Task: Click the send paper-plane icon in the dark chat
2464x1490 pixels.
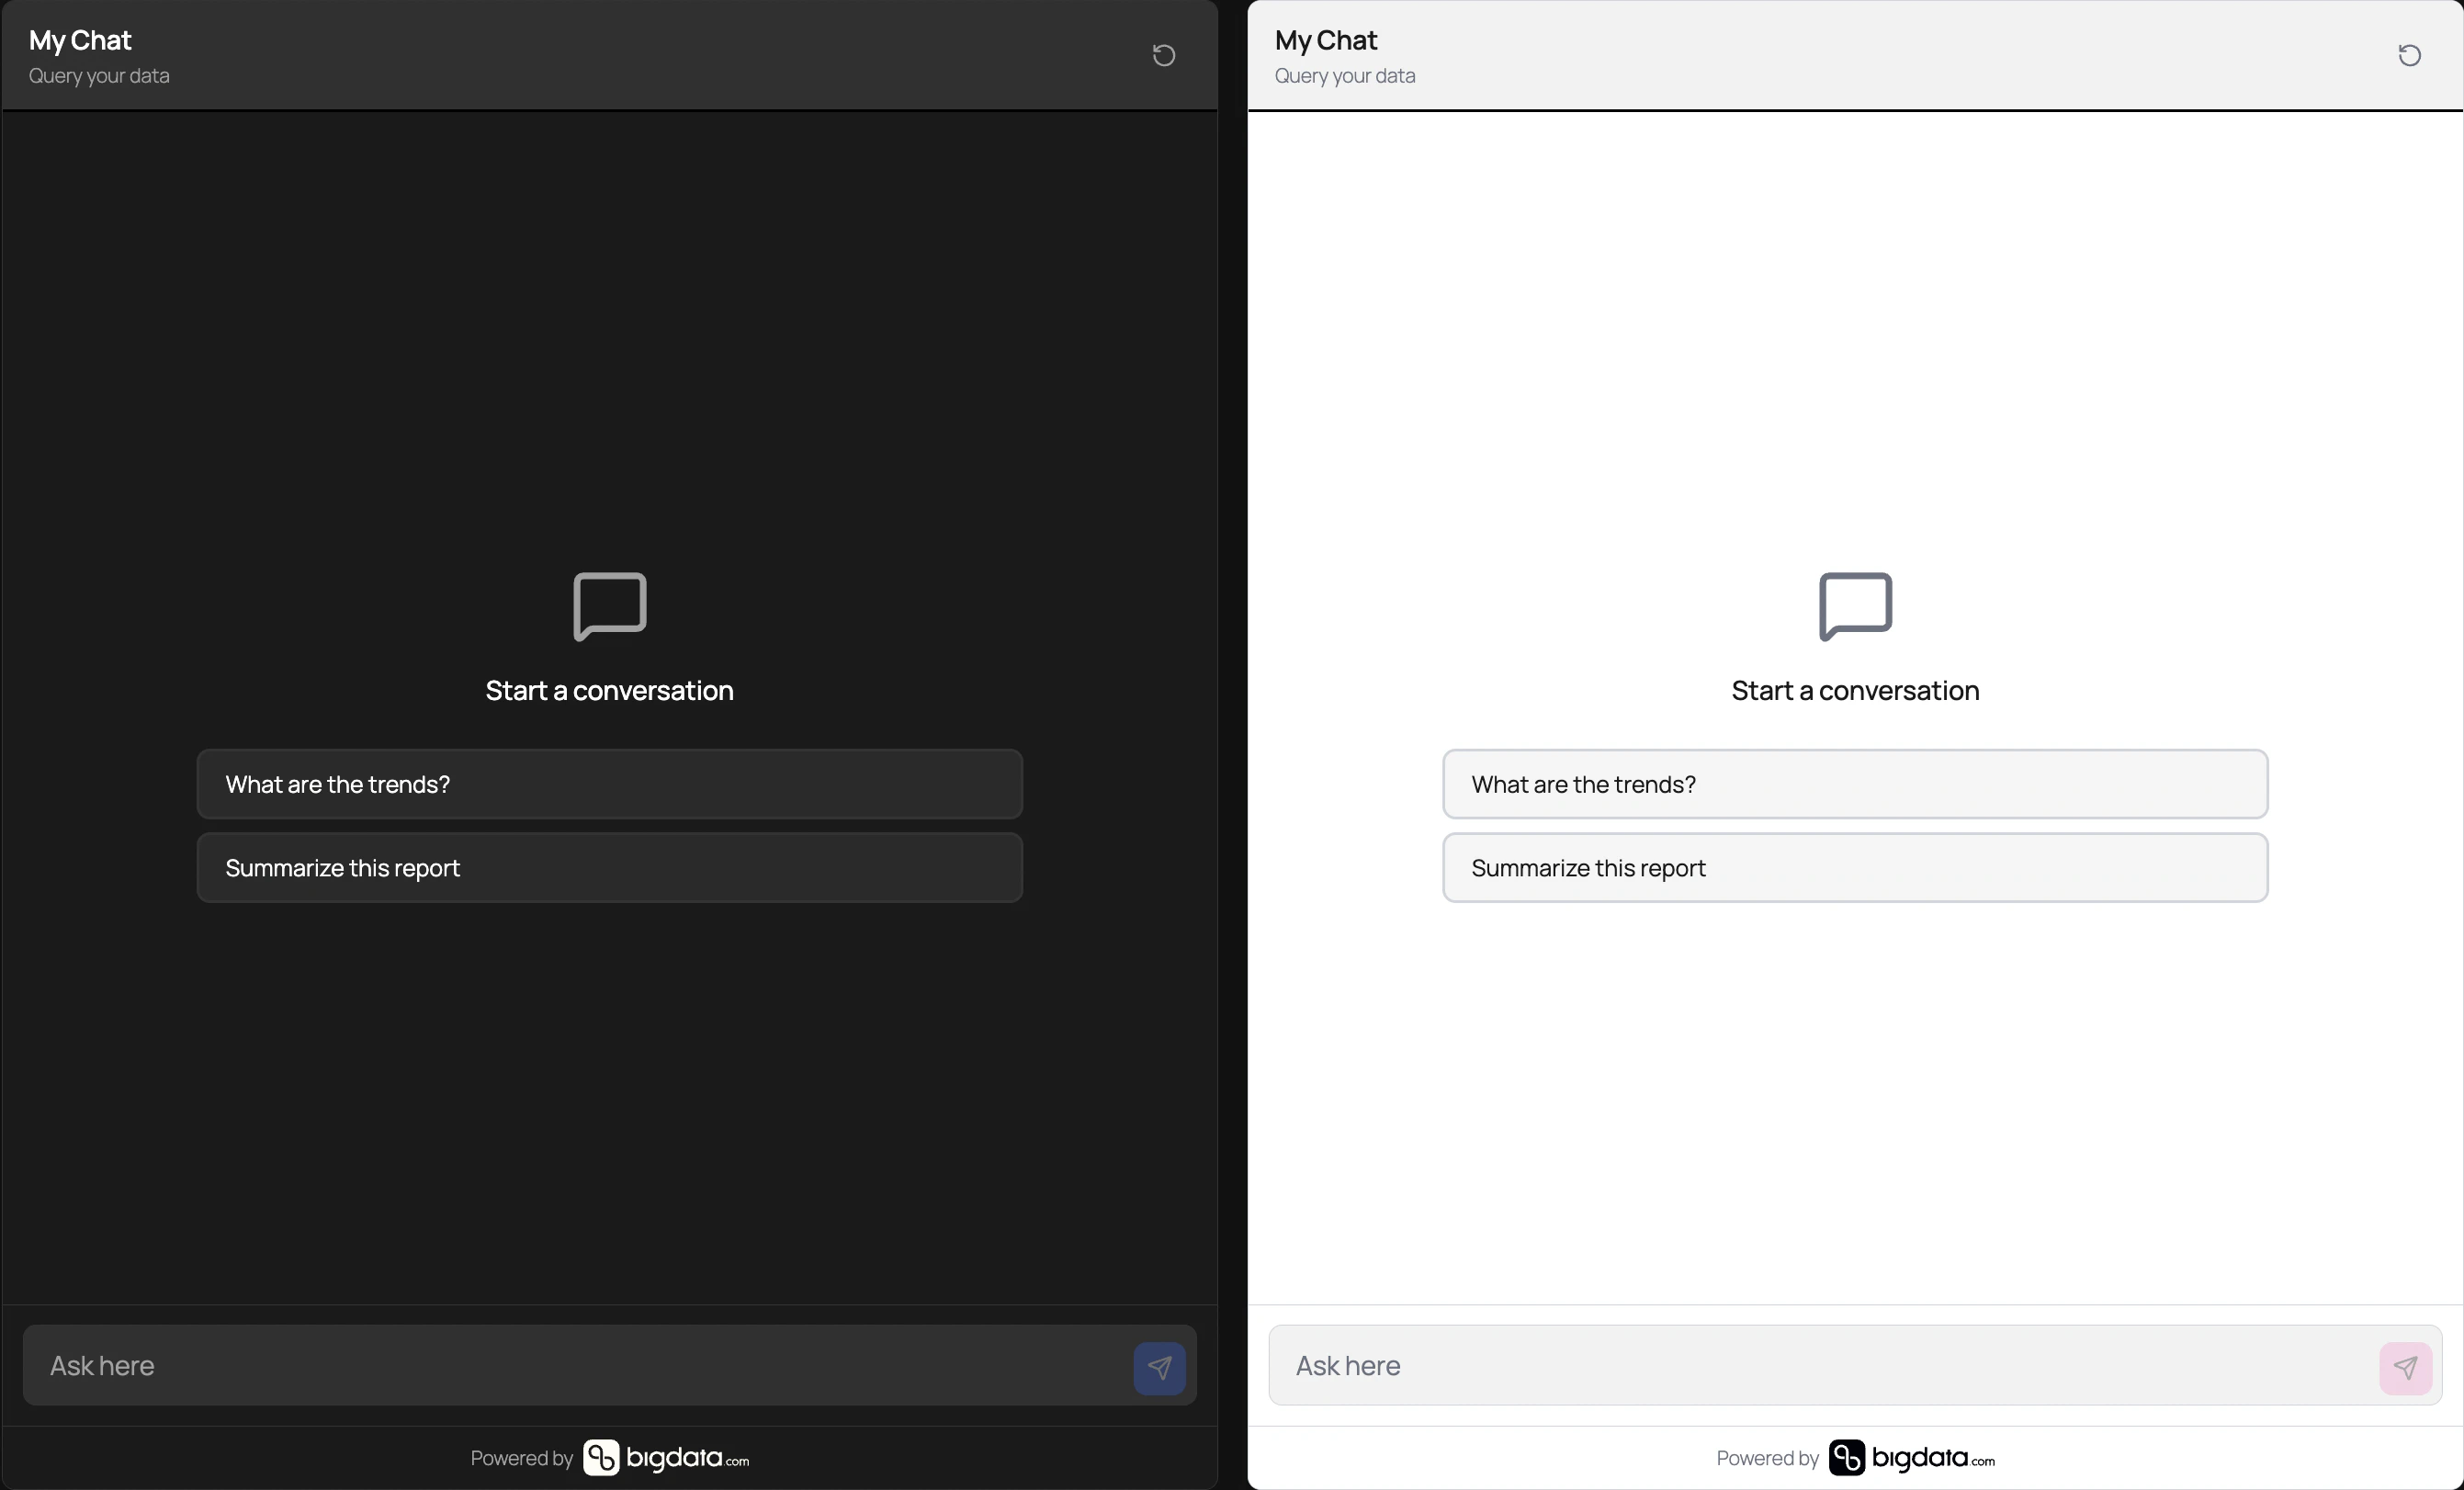Action: pyautogui.click(x=1159, y=1366)
